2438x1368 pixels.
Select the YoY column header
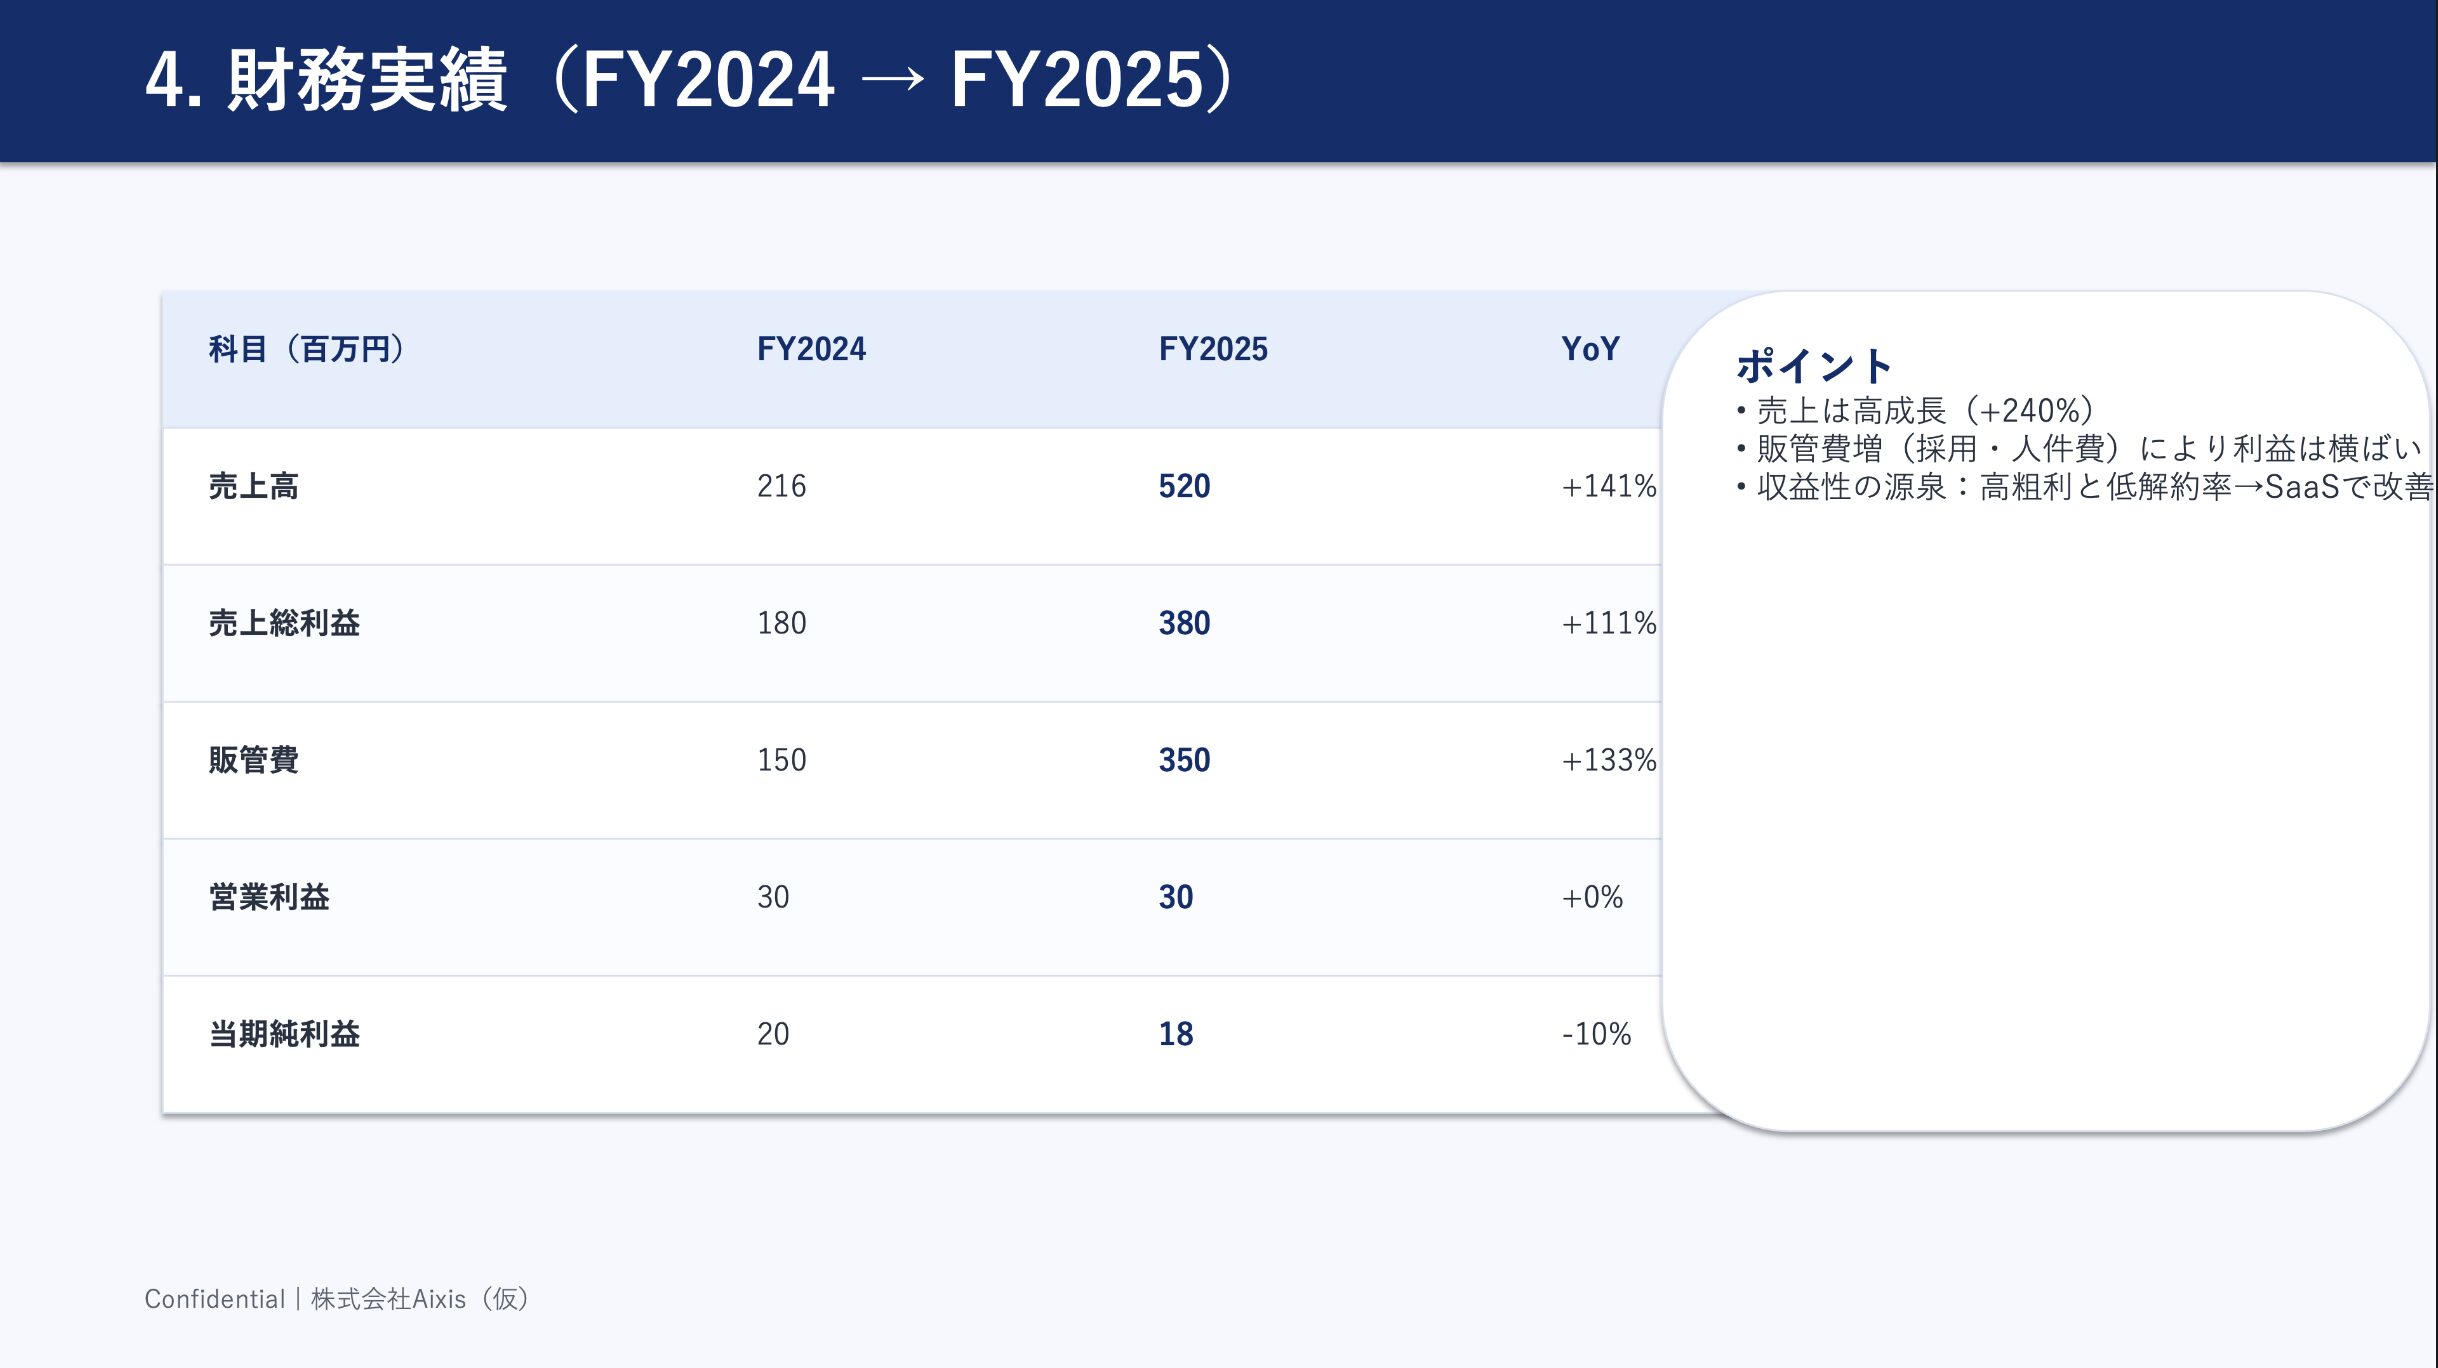point(1590,349)
